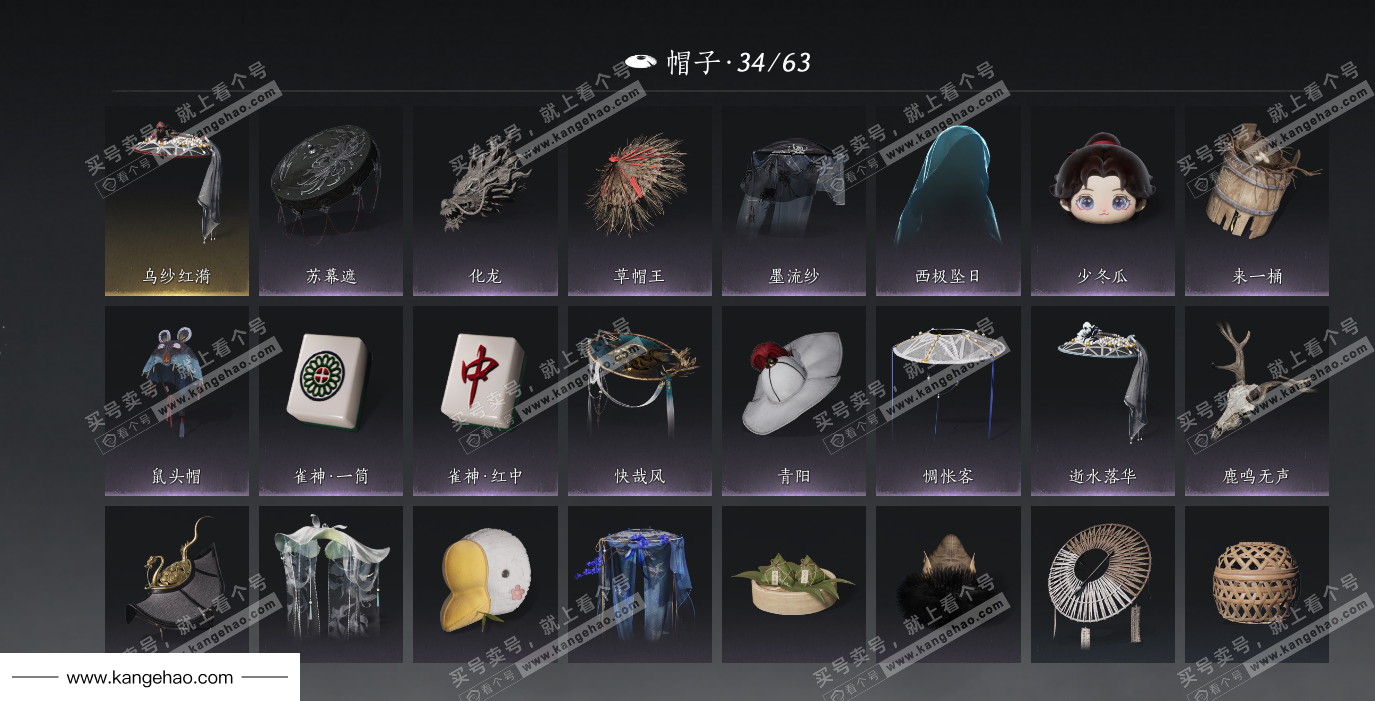
Task: Choose the yellow duck hood thumbnail
Action: (x=485, y=584)
